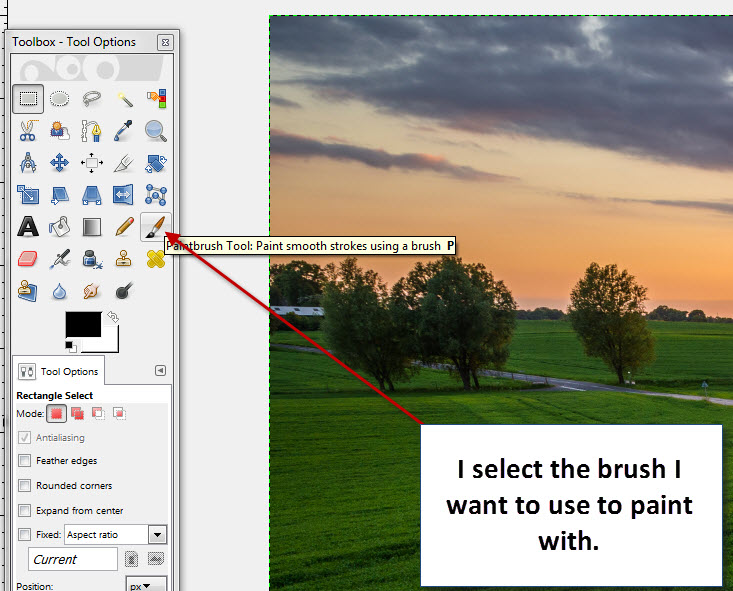The width and height of the screenshot is (733, 591).
Task: Open the black foreground color swatch
Action: click(x=83, y=324)
